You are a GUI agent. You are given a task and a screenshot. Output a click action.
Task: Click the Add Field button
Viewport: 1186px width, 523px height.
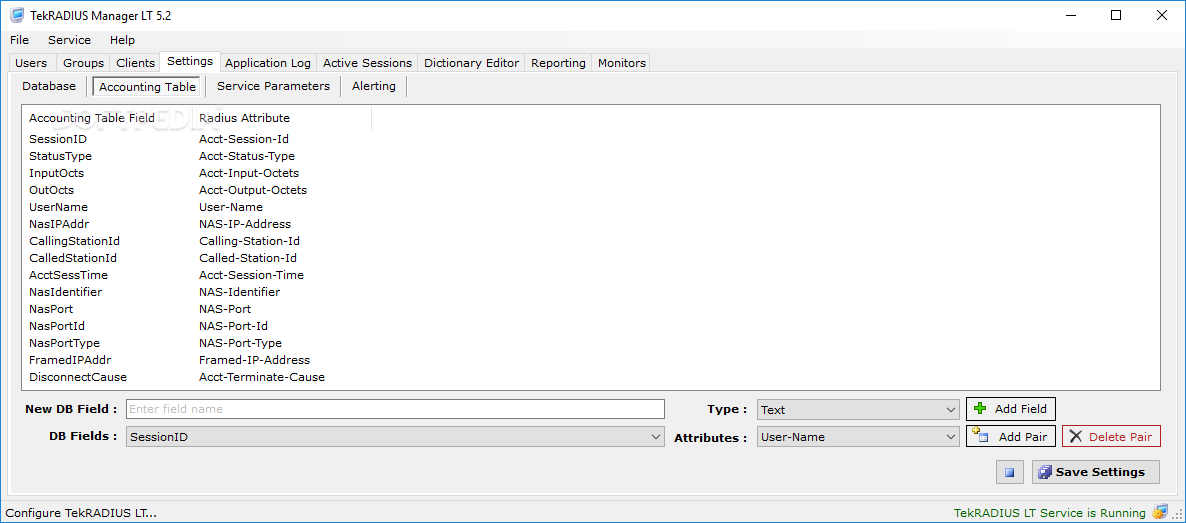pos(1011,409)
